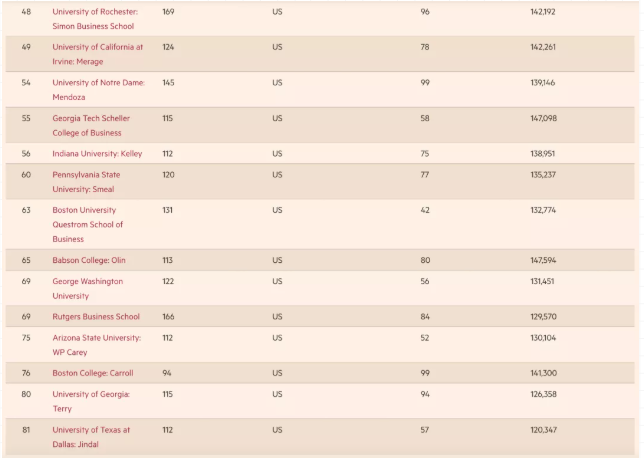Click the 147,594 salary cell for Babson
The height and width of the screenshot is (458, 644).
[543, 260]
